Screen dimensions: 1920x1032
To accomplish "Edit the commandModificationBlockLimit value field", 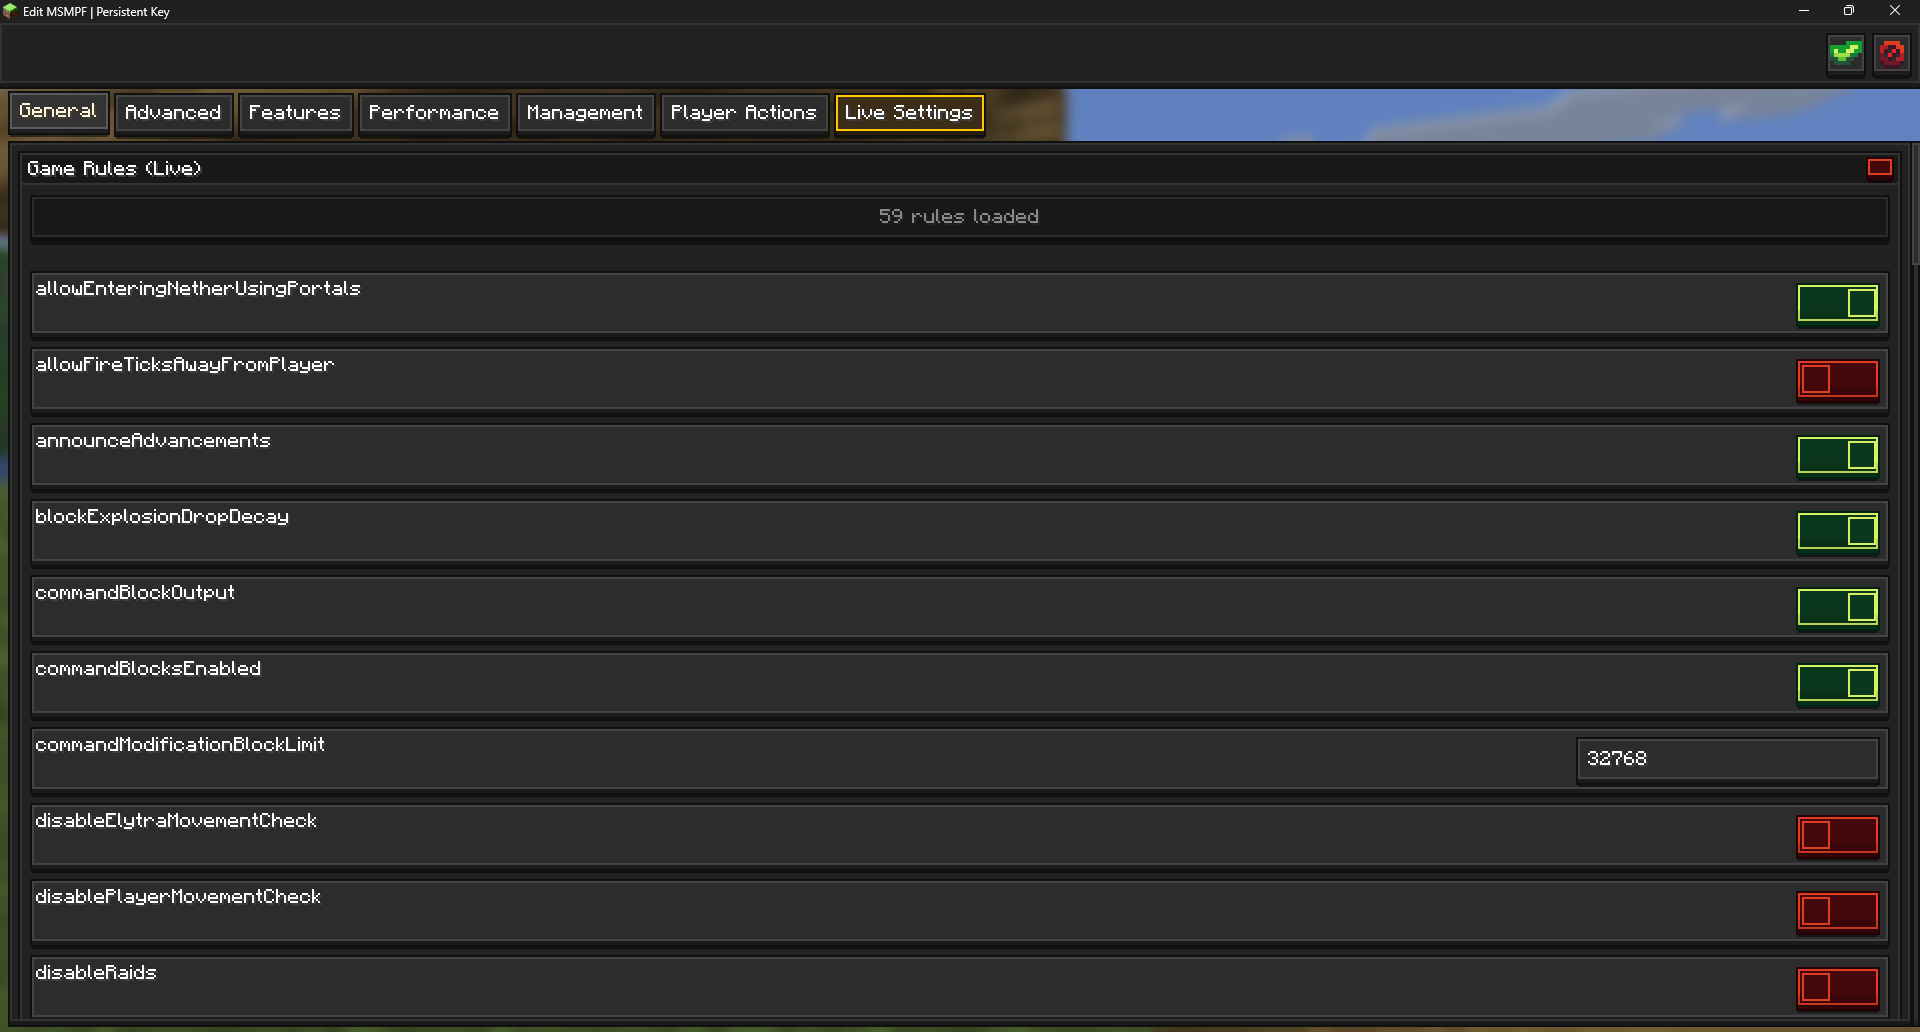I will [1727, 759].
